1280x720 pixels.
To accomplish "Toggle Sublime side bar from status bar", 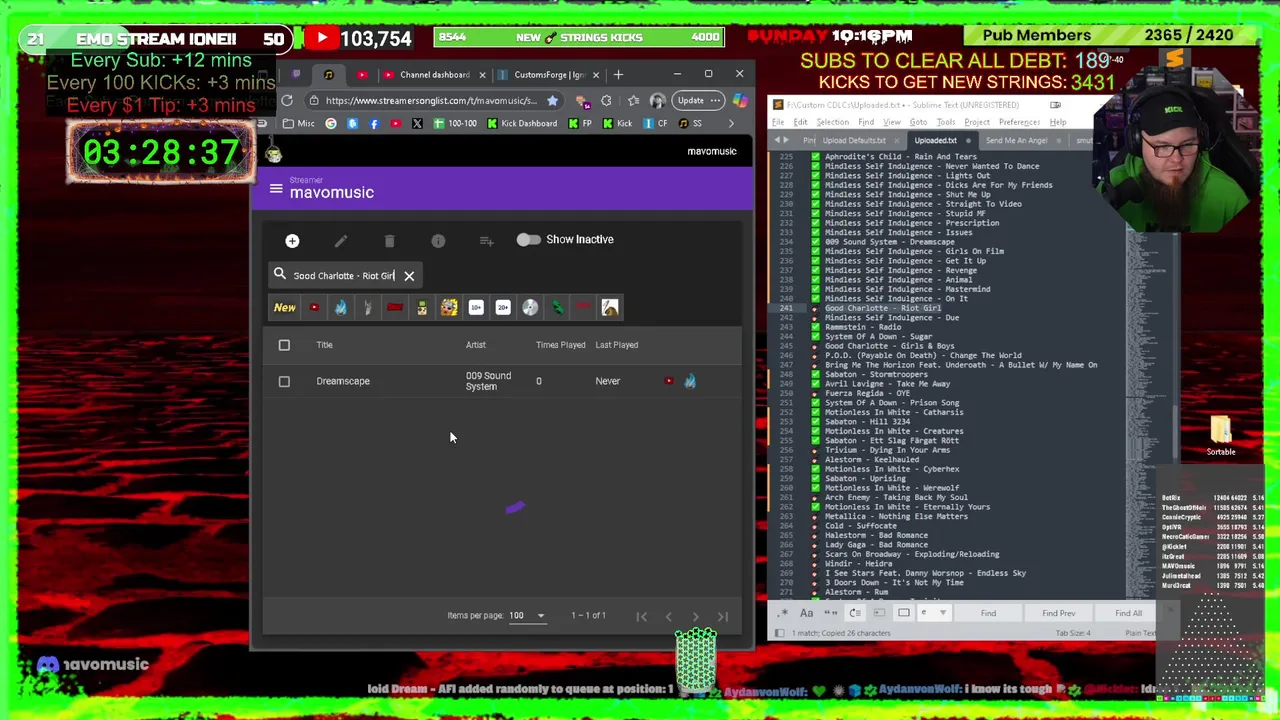I will click(x=780, y=633).
